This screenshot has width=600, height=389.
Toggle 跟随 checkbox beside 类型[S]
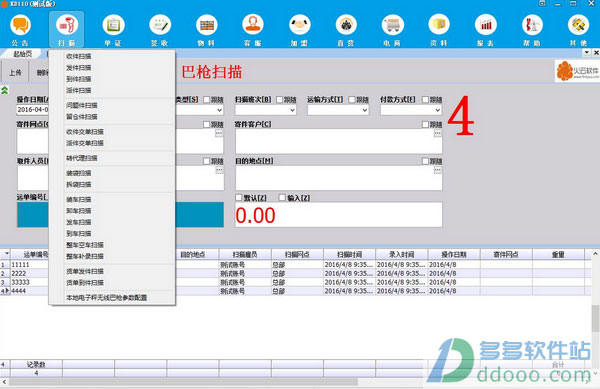click(x=207, y=99)
